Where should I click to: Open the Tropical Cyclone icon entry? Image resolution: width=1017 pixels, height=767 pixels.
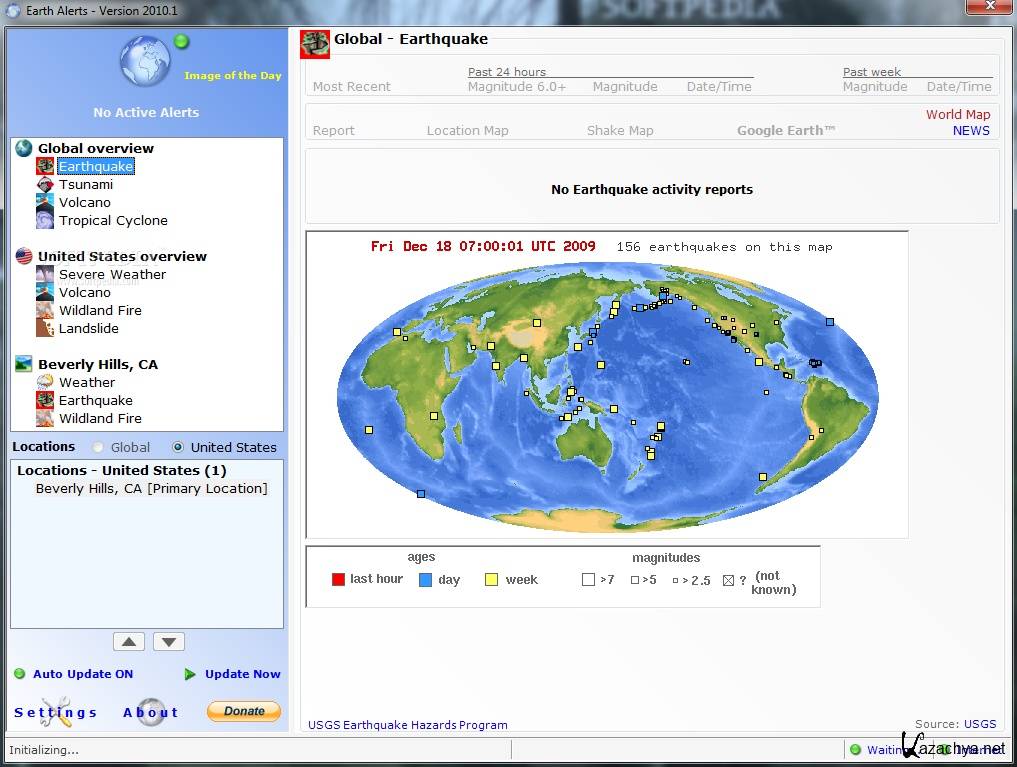coord(45,221)
